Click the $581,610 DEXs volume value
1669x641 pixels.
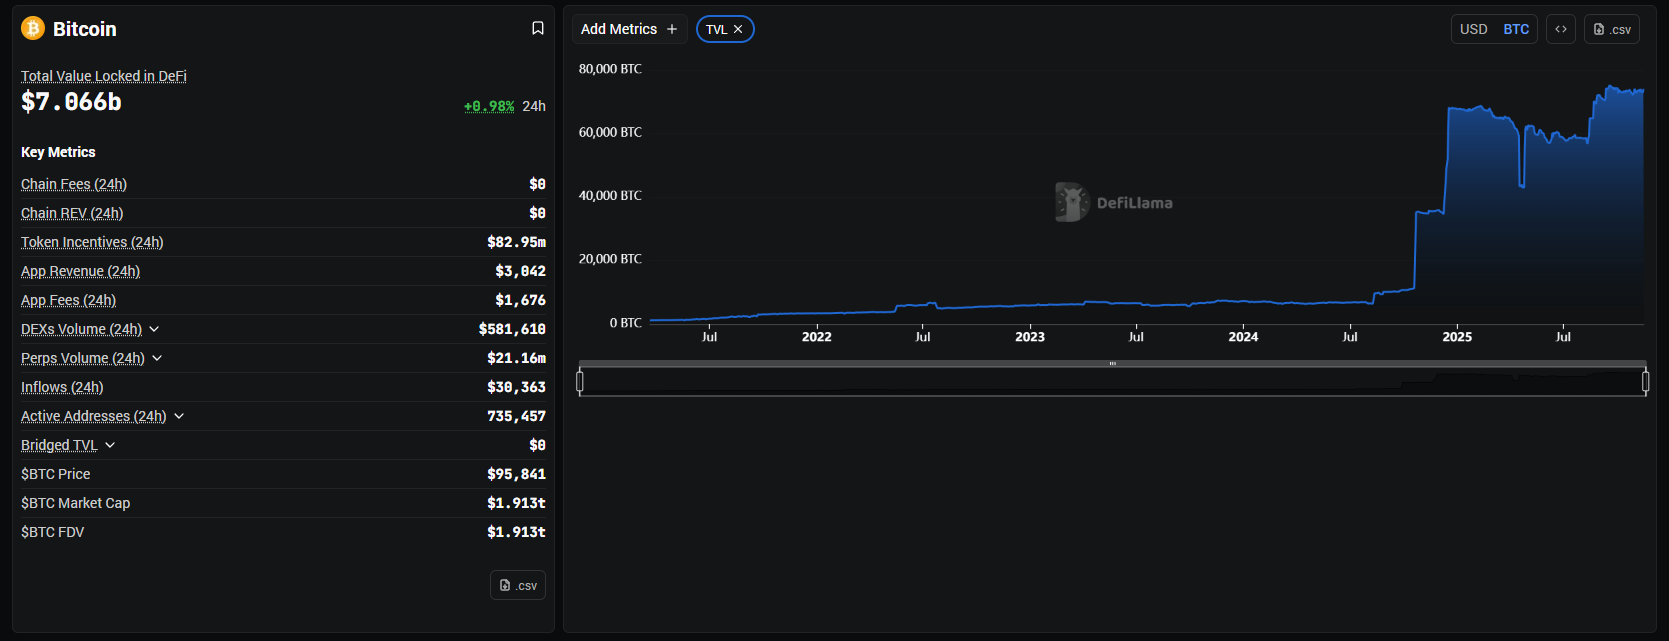[x=512, y=329]
